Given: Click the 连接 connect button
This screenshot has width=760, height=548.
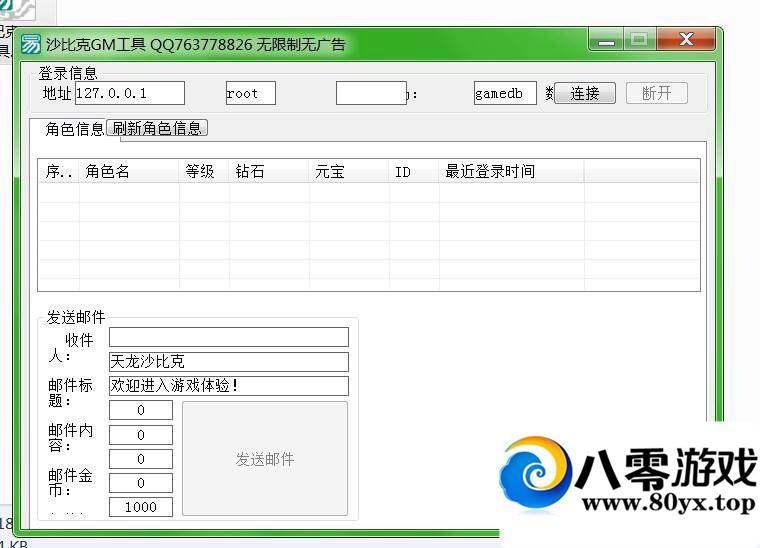Looking at the screenshot, I should [x=585, y=93].
